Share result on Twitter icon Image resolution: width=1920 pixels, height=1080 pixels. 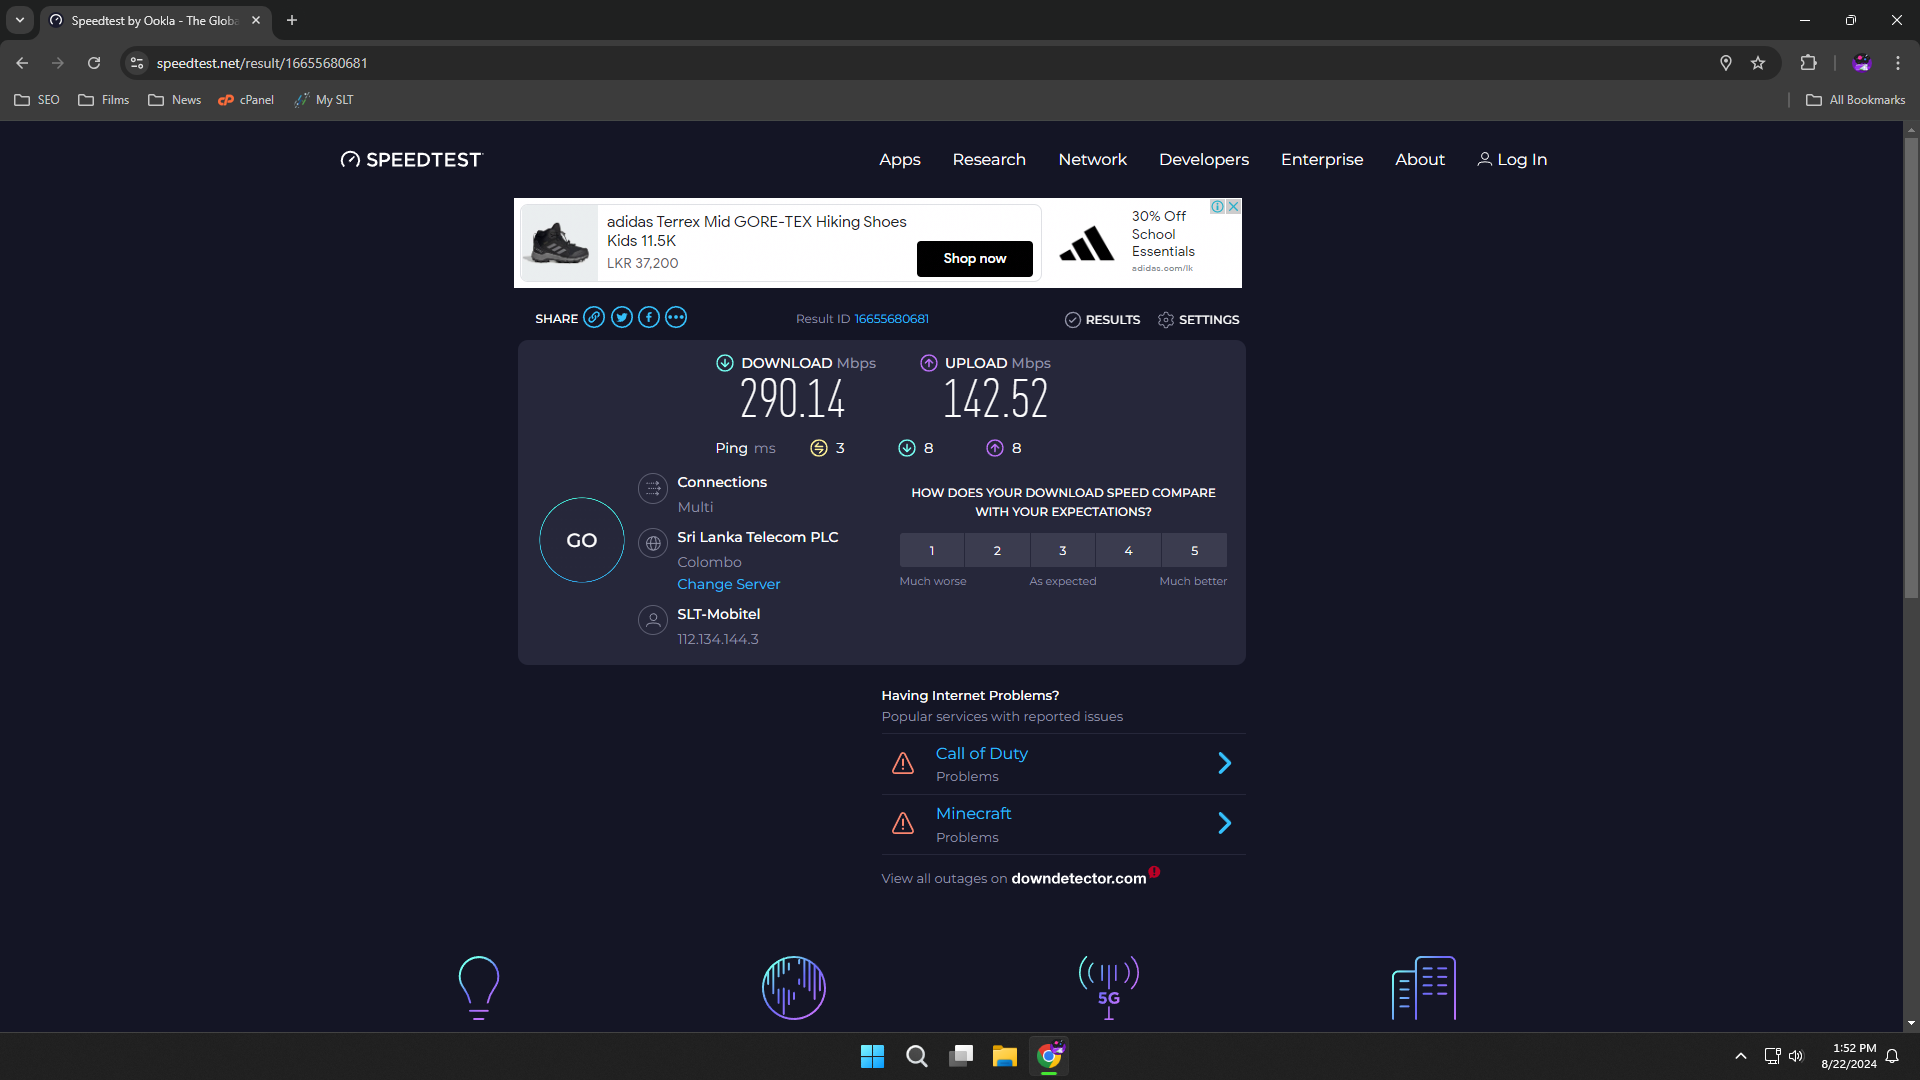622,318
